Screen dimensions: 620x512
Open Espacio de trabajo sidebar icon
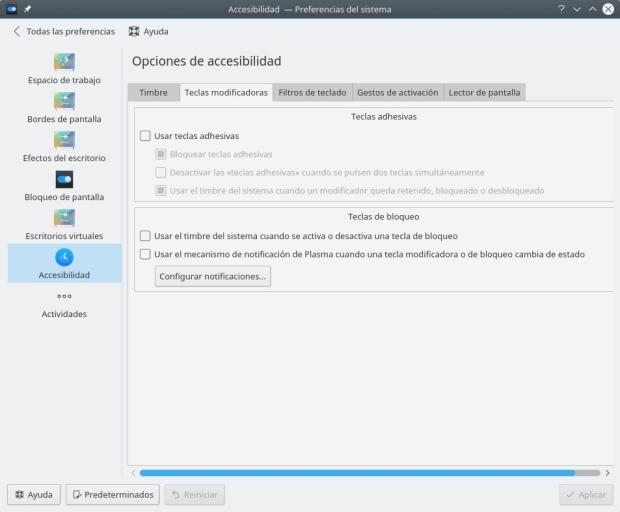click(x=64, y=62)
